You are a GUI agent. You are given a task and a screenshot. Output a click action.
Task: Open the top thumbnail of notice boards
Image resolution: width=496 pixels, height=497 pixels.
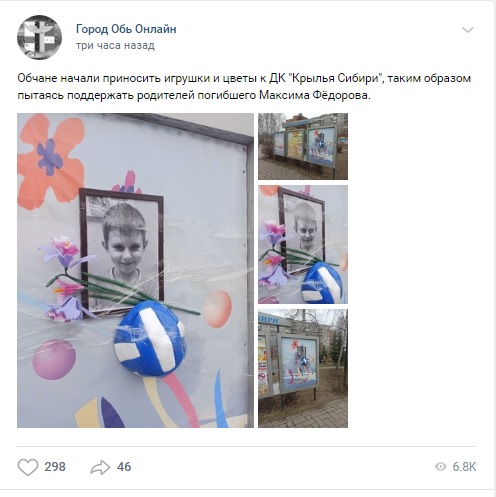coord(303,146)
